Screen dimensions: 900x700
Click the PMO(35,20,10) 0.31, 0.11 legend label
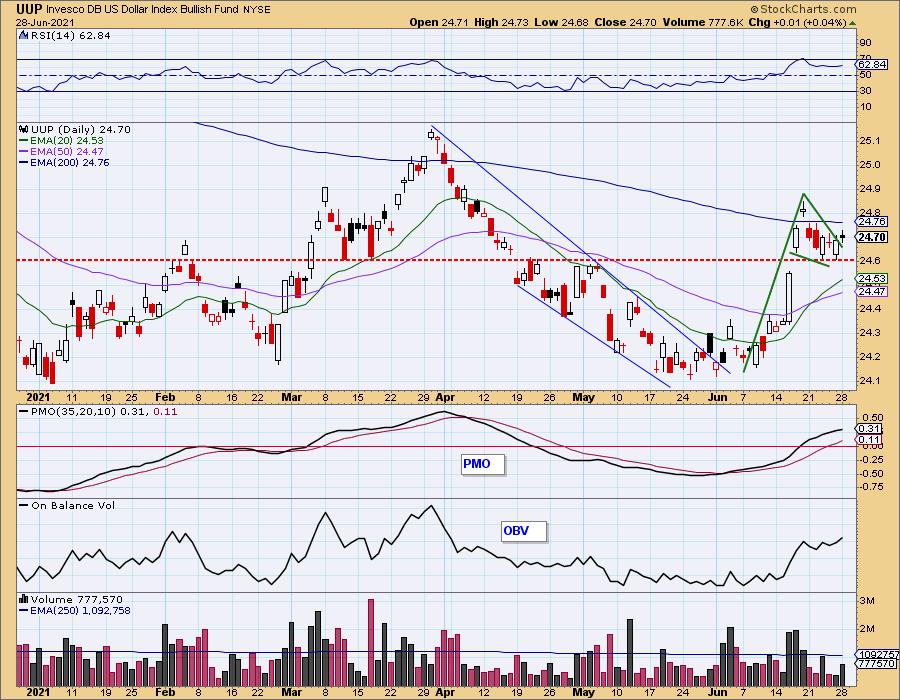coord(98,412)
